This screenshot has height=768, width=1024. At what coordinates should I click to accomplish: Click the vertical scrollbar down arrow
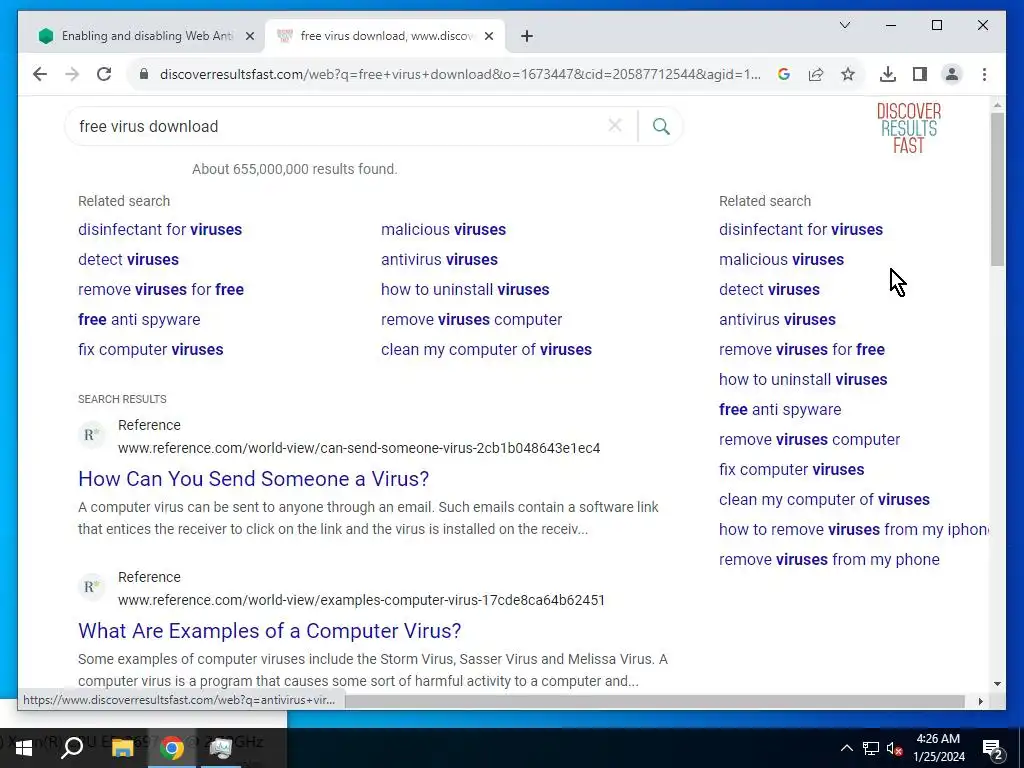pos(997,684)
